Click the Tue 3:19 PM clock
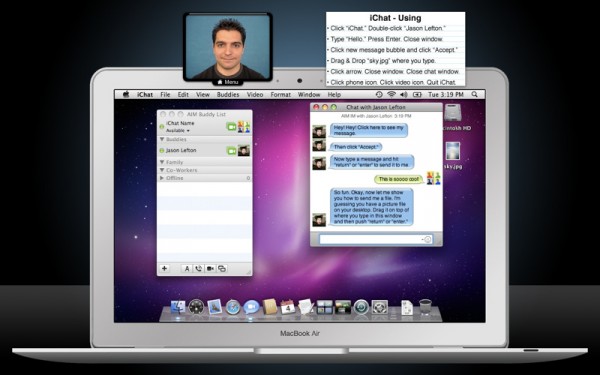This screenshot has width=600, height=375. coord(446,95)
